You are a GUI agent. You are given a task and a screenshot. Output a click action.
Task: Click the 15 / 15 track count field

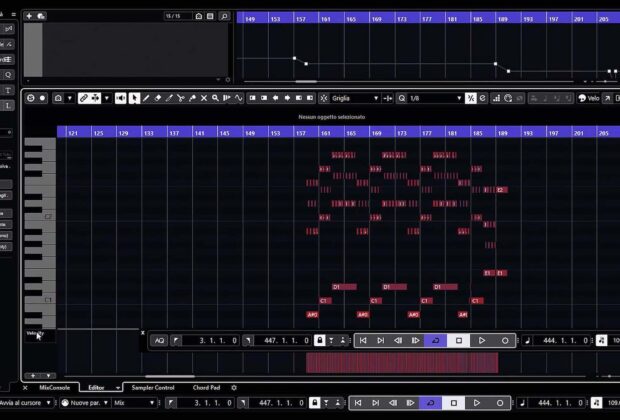click(178, 16)
